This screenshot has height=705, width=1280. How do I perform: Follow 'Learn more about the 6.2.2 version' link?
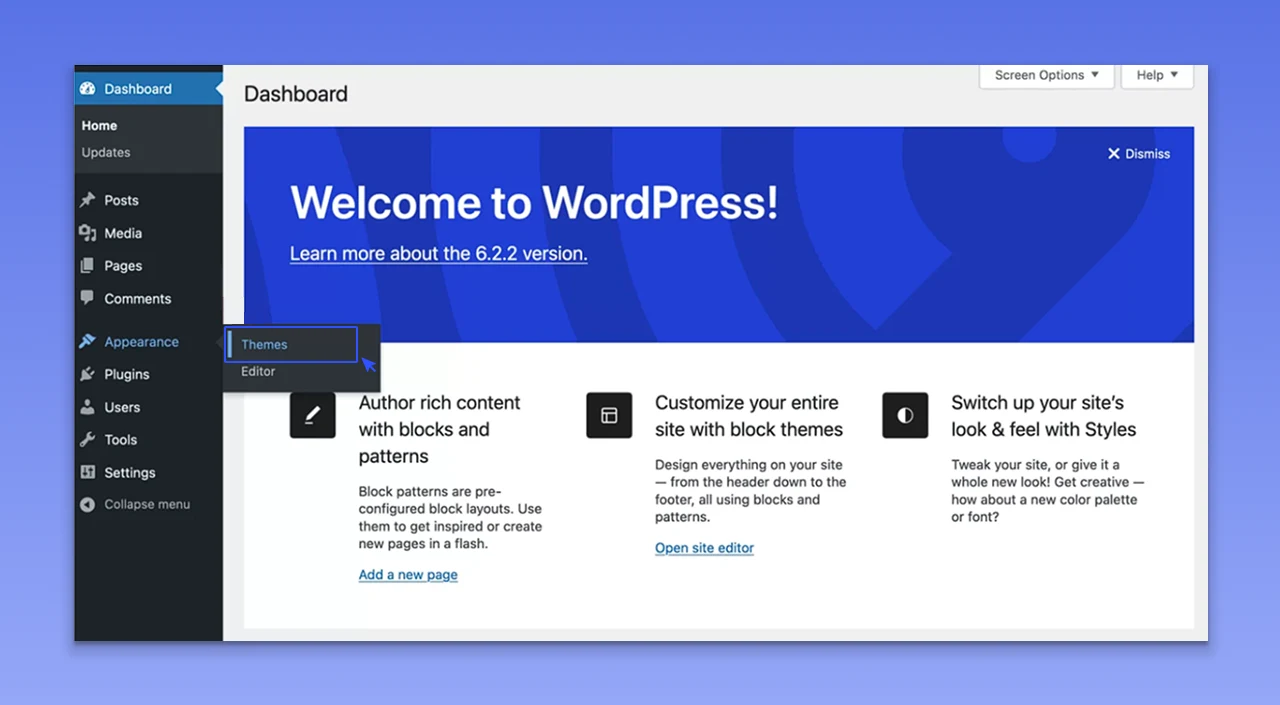click(x=438, y=254)
